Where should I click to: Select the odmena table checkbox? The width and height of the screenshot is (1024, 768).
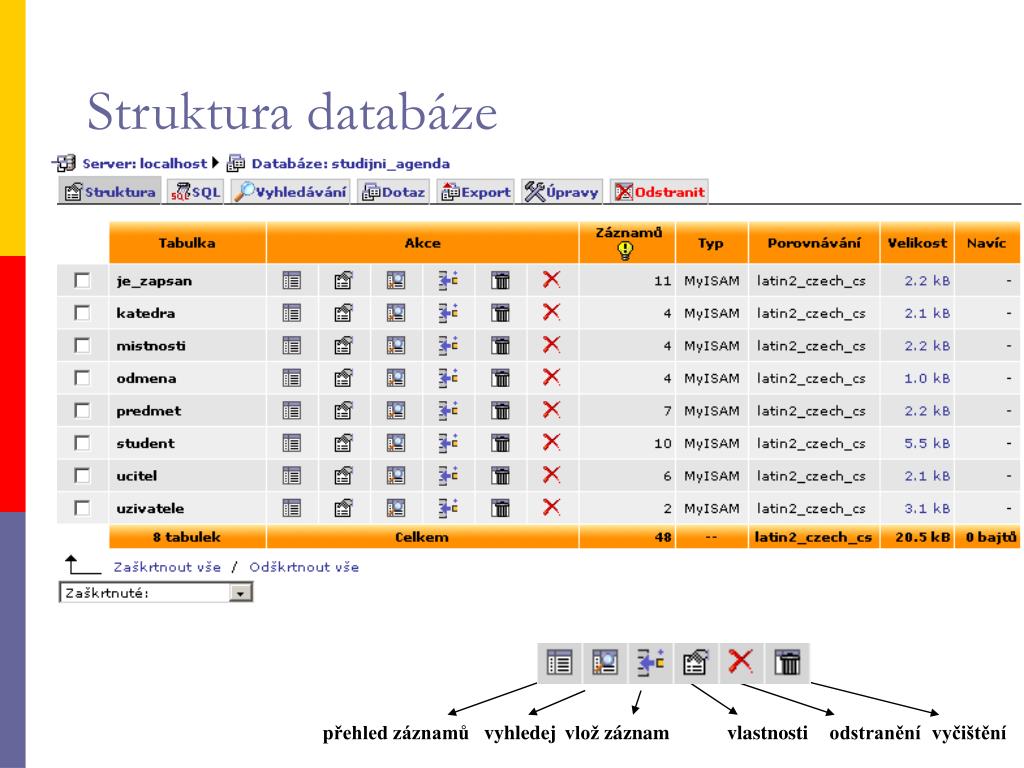(x=82, y=378)
